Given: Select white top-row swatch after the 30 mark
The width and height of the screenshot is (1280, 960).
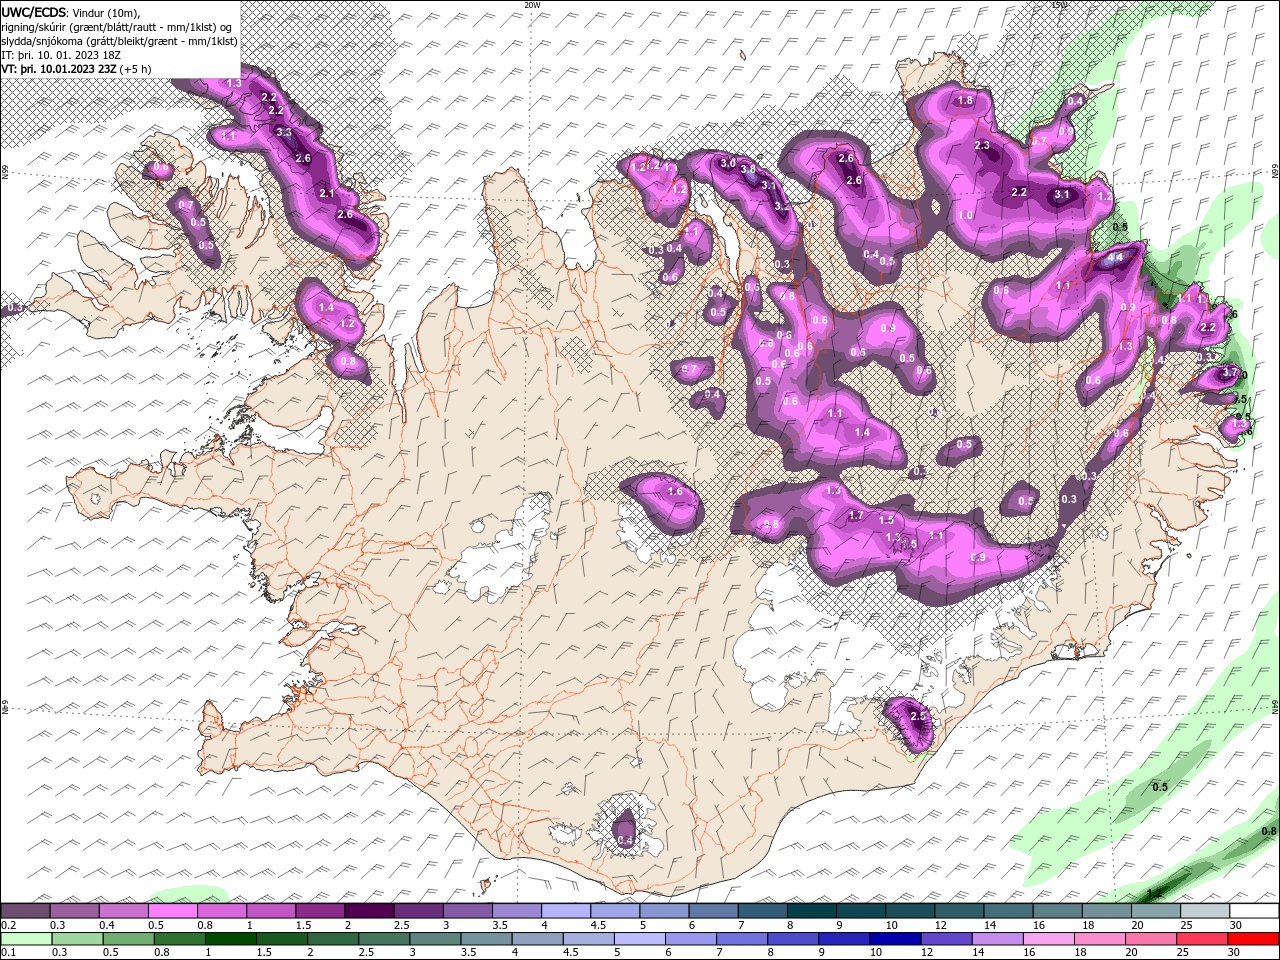Looking at the screenshot, I should point(1252,911).
